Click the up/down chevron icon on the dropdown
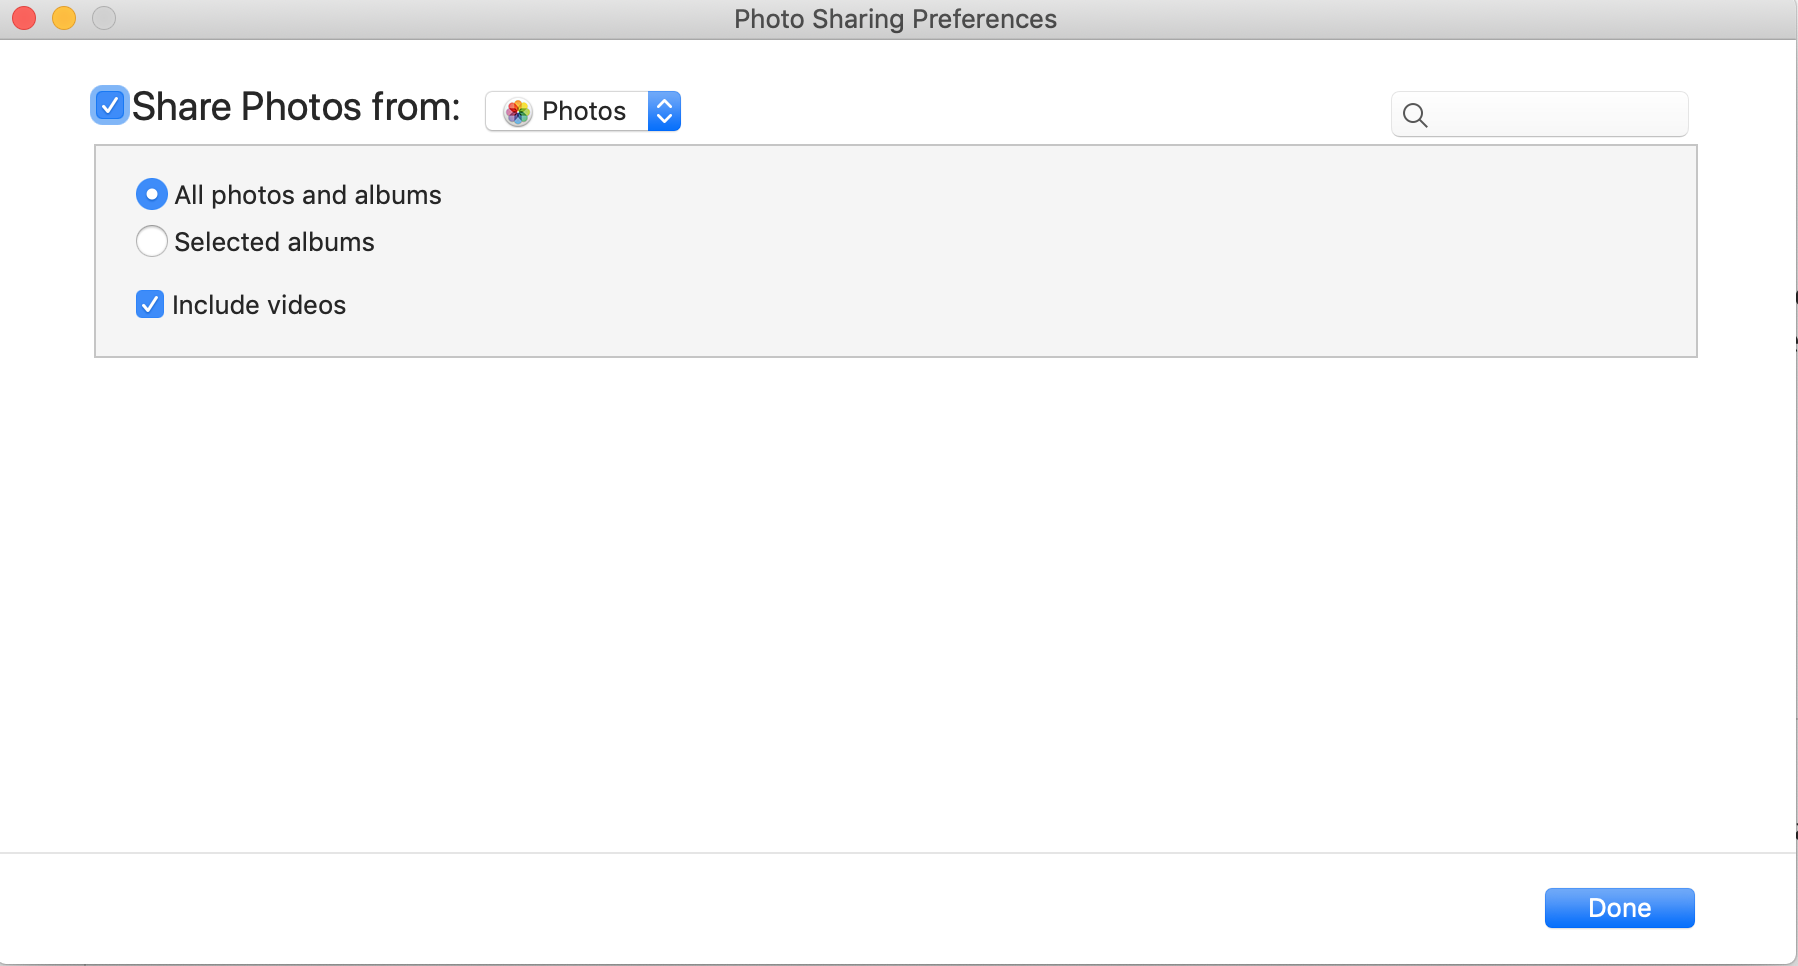Viewport: 1798px width, 966px height. (664, 111)
